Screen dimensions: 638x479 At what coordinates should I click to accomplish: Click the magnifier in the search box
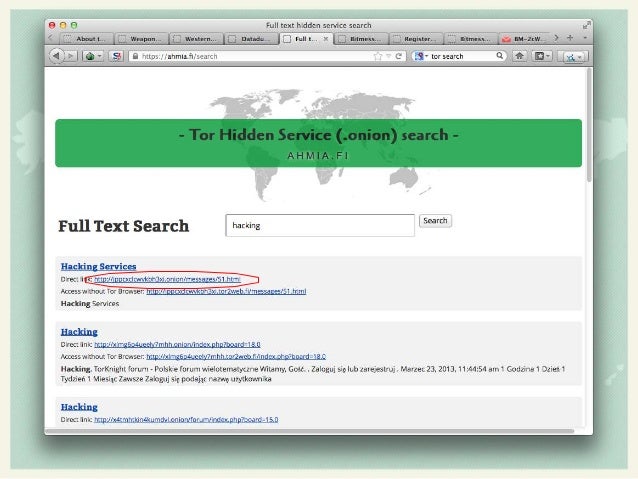click(x=499, y=56)
